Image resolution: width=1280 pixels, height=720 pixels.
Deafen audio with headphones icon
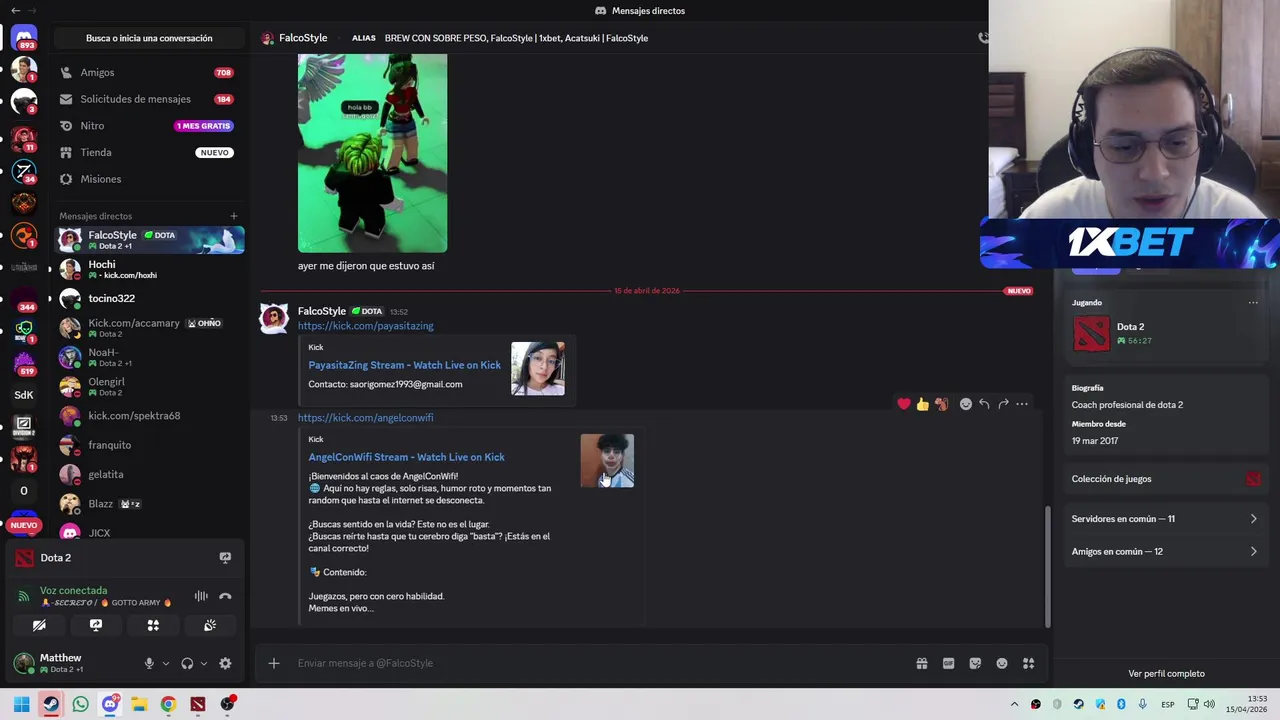point(187,663)
